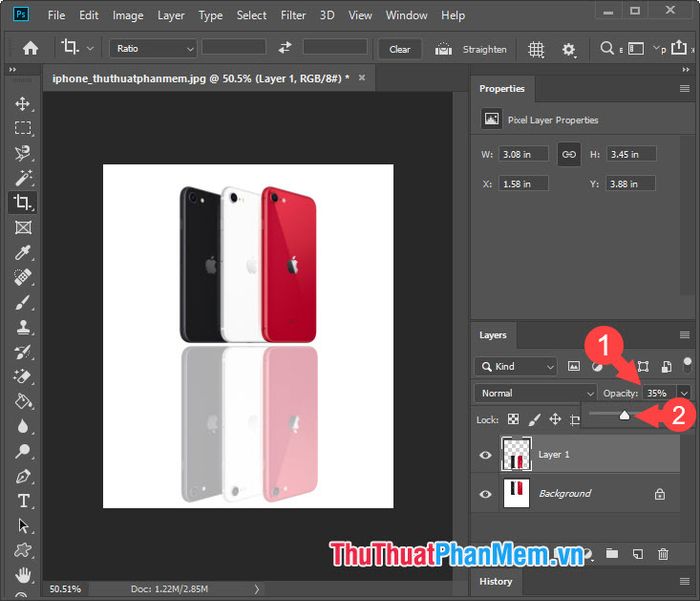Select the Dodge tool
The width and height of the screenshot is (700, 601).
click(x=22, y=451)
